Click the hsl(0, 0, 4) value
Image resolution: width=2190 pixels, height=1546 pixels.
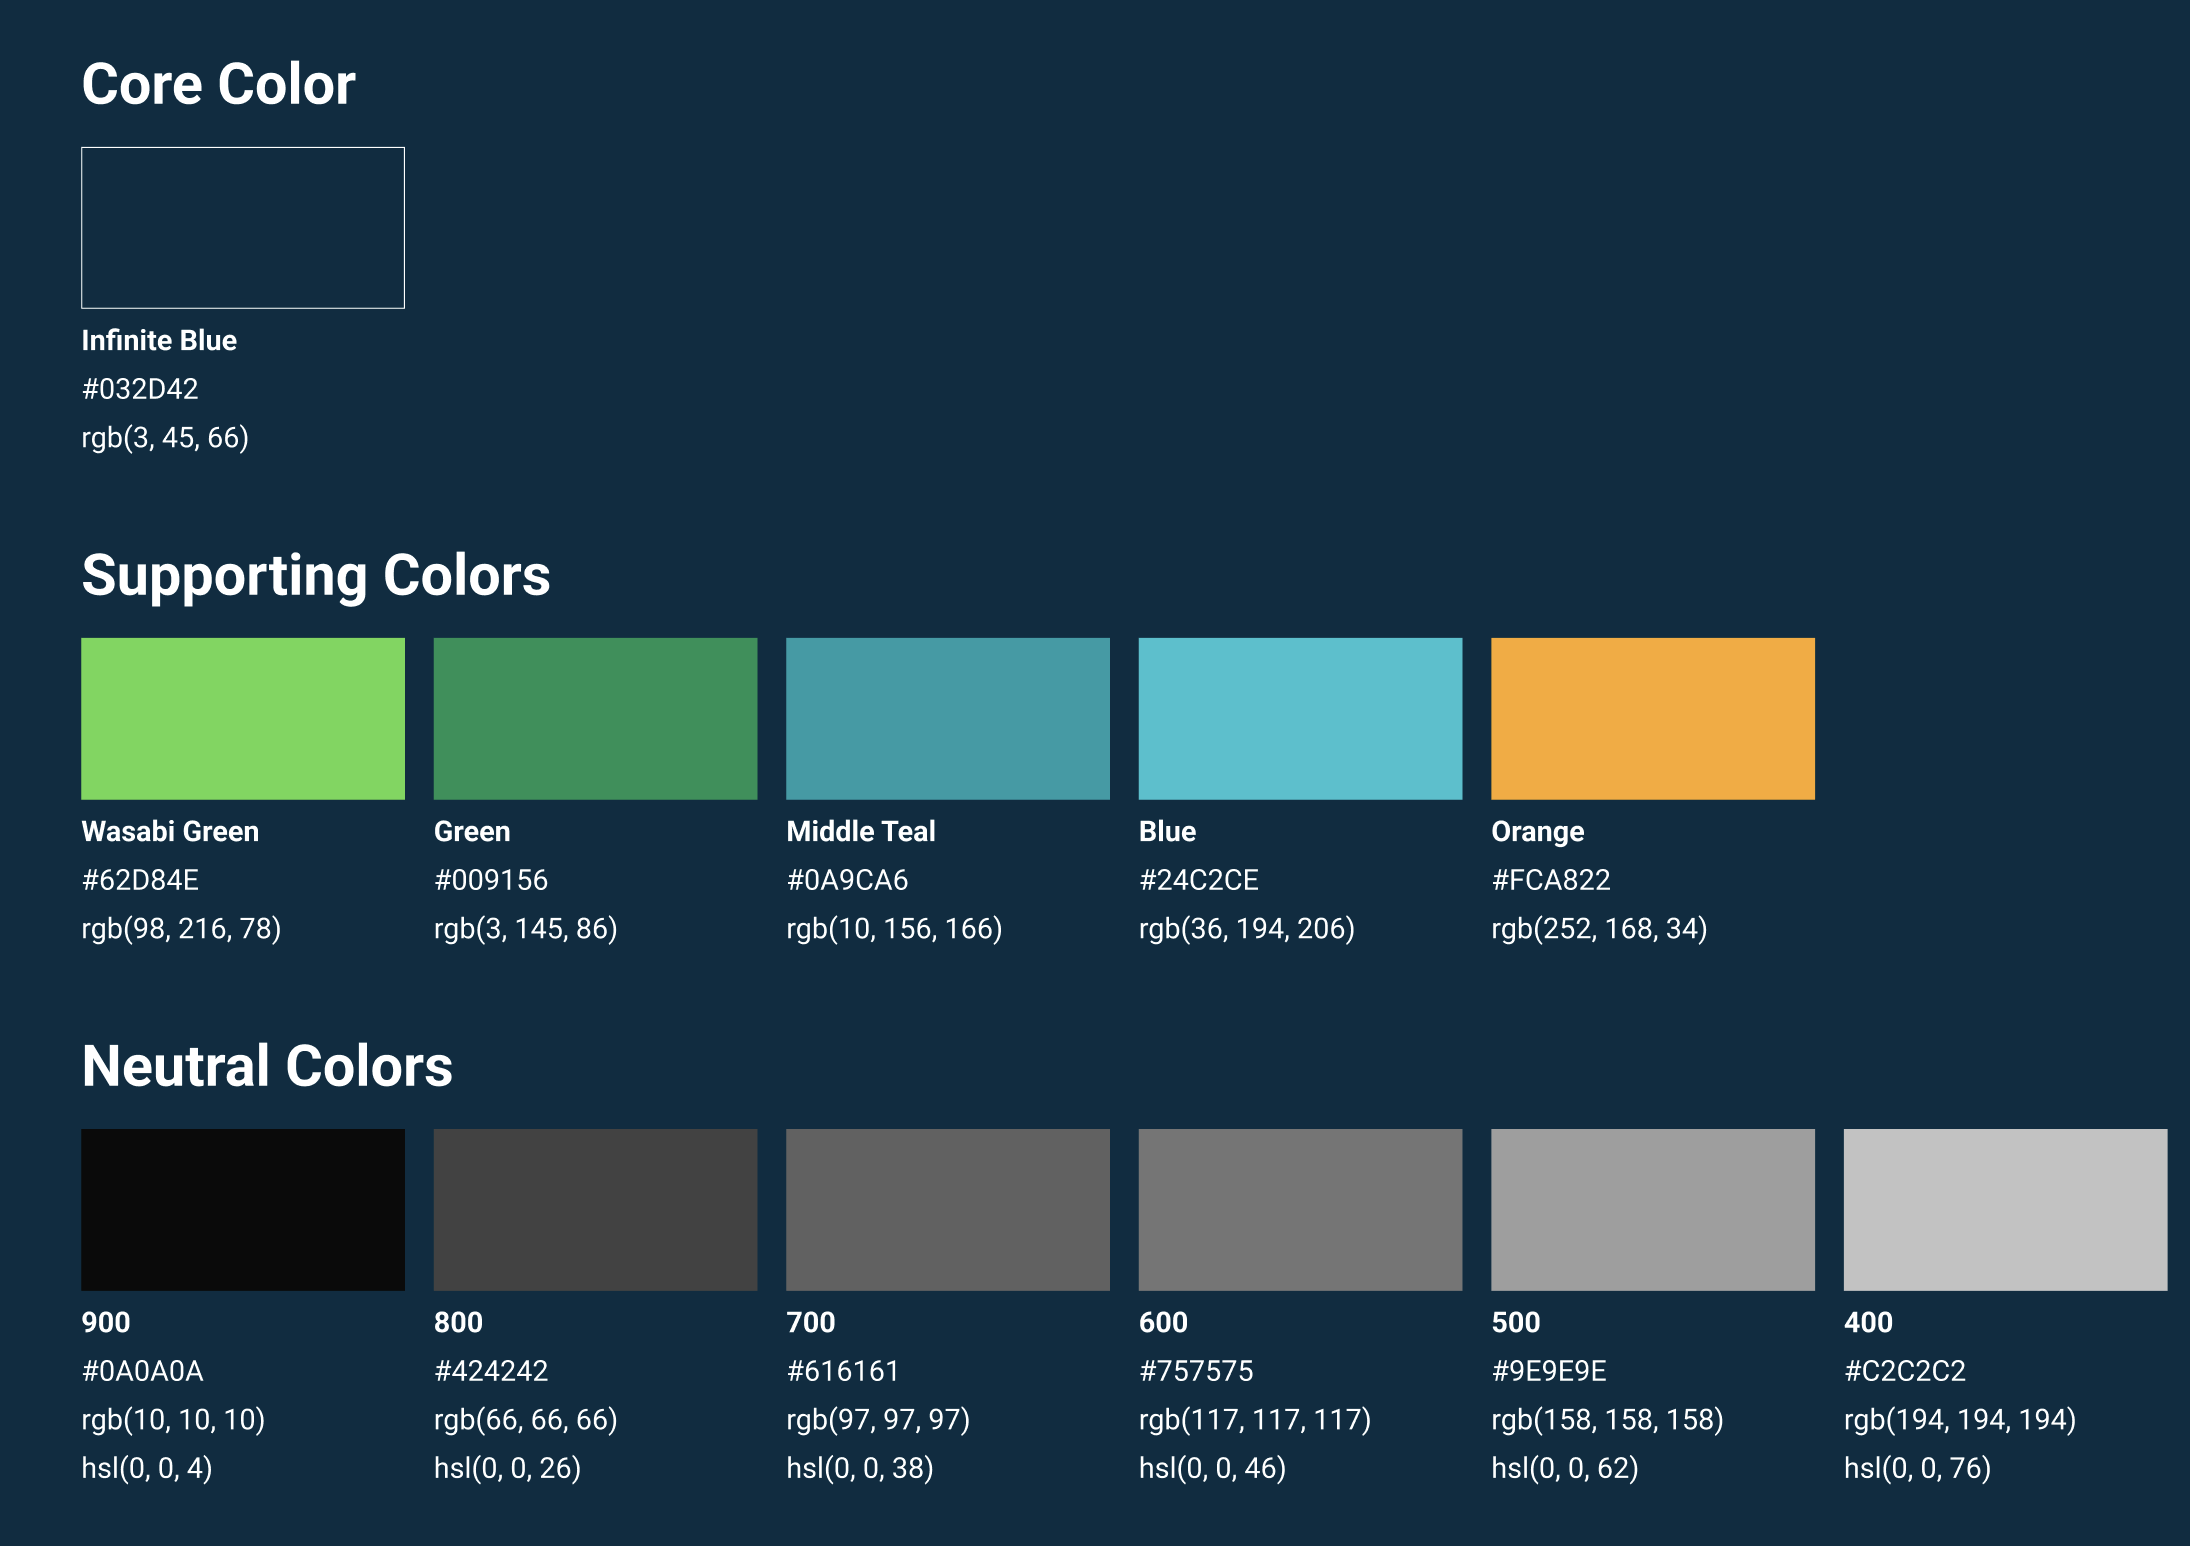pyautogui.click(x=147, y=1469)
